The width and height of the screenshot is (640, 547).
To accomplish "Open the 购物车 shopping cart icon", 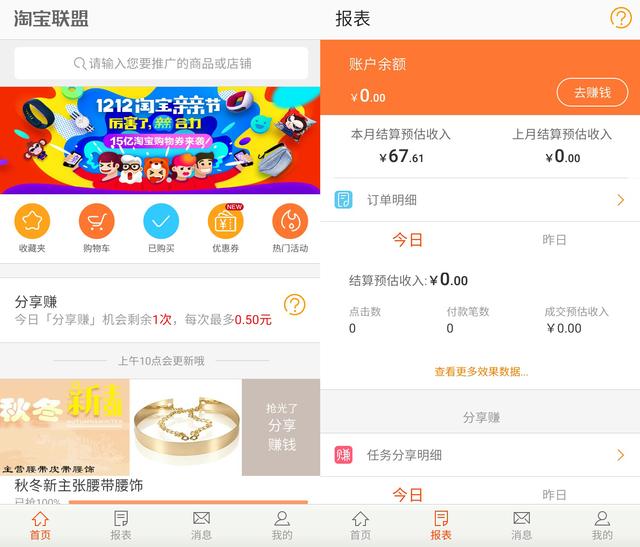I will (x=96, y=221).
